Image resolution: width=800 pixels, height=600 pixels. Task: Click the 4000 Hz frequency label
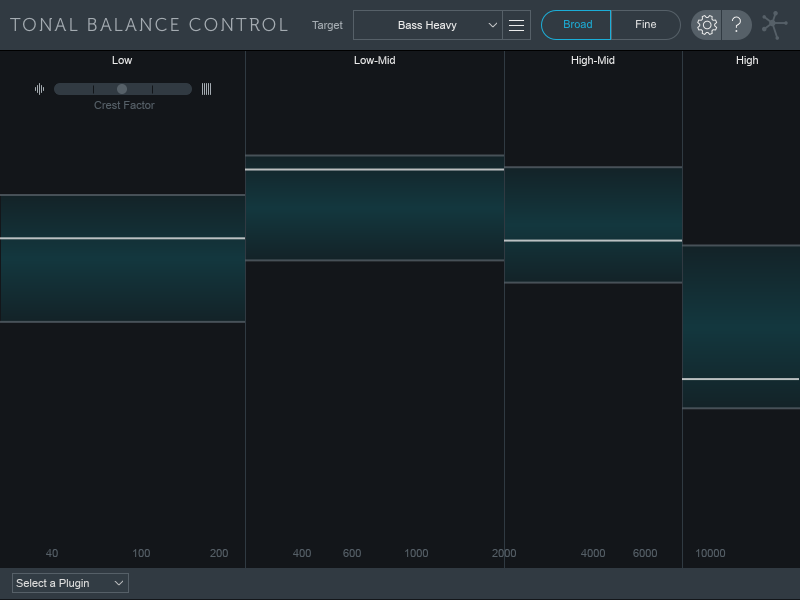pyautogui.click(x=593, y=553)
